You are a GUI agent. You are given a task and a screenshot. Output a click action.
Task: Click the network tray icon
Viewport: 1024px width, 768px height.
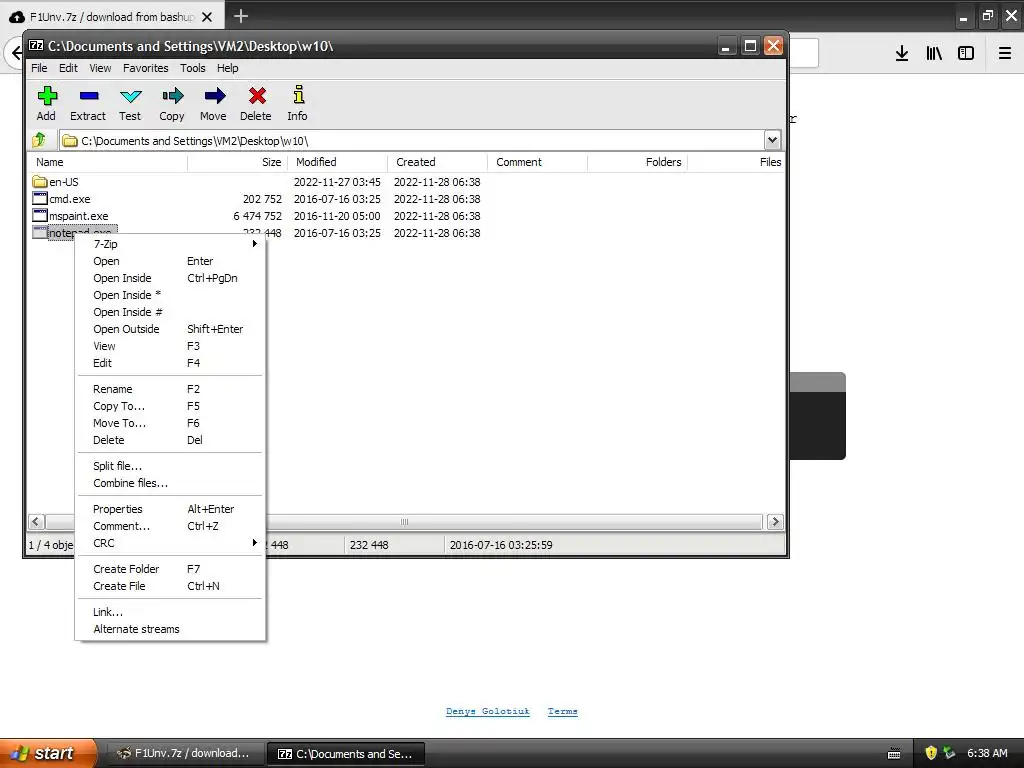pos(949,753)
